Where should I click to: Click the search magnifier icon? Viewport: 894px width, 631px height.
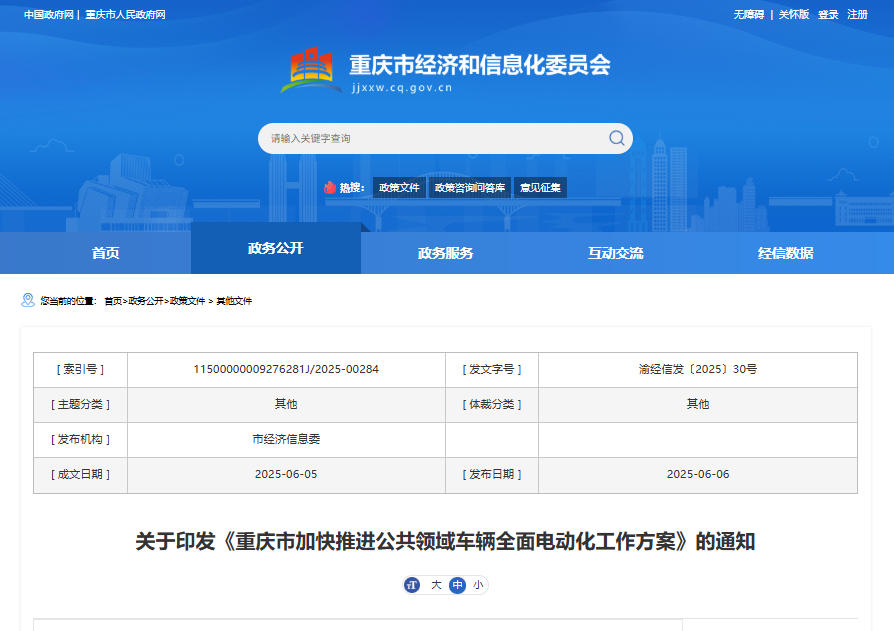tap(616, 138)
